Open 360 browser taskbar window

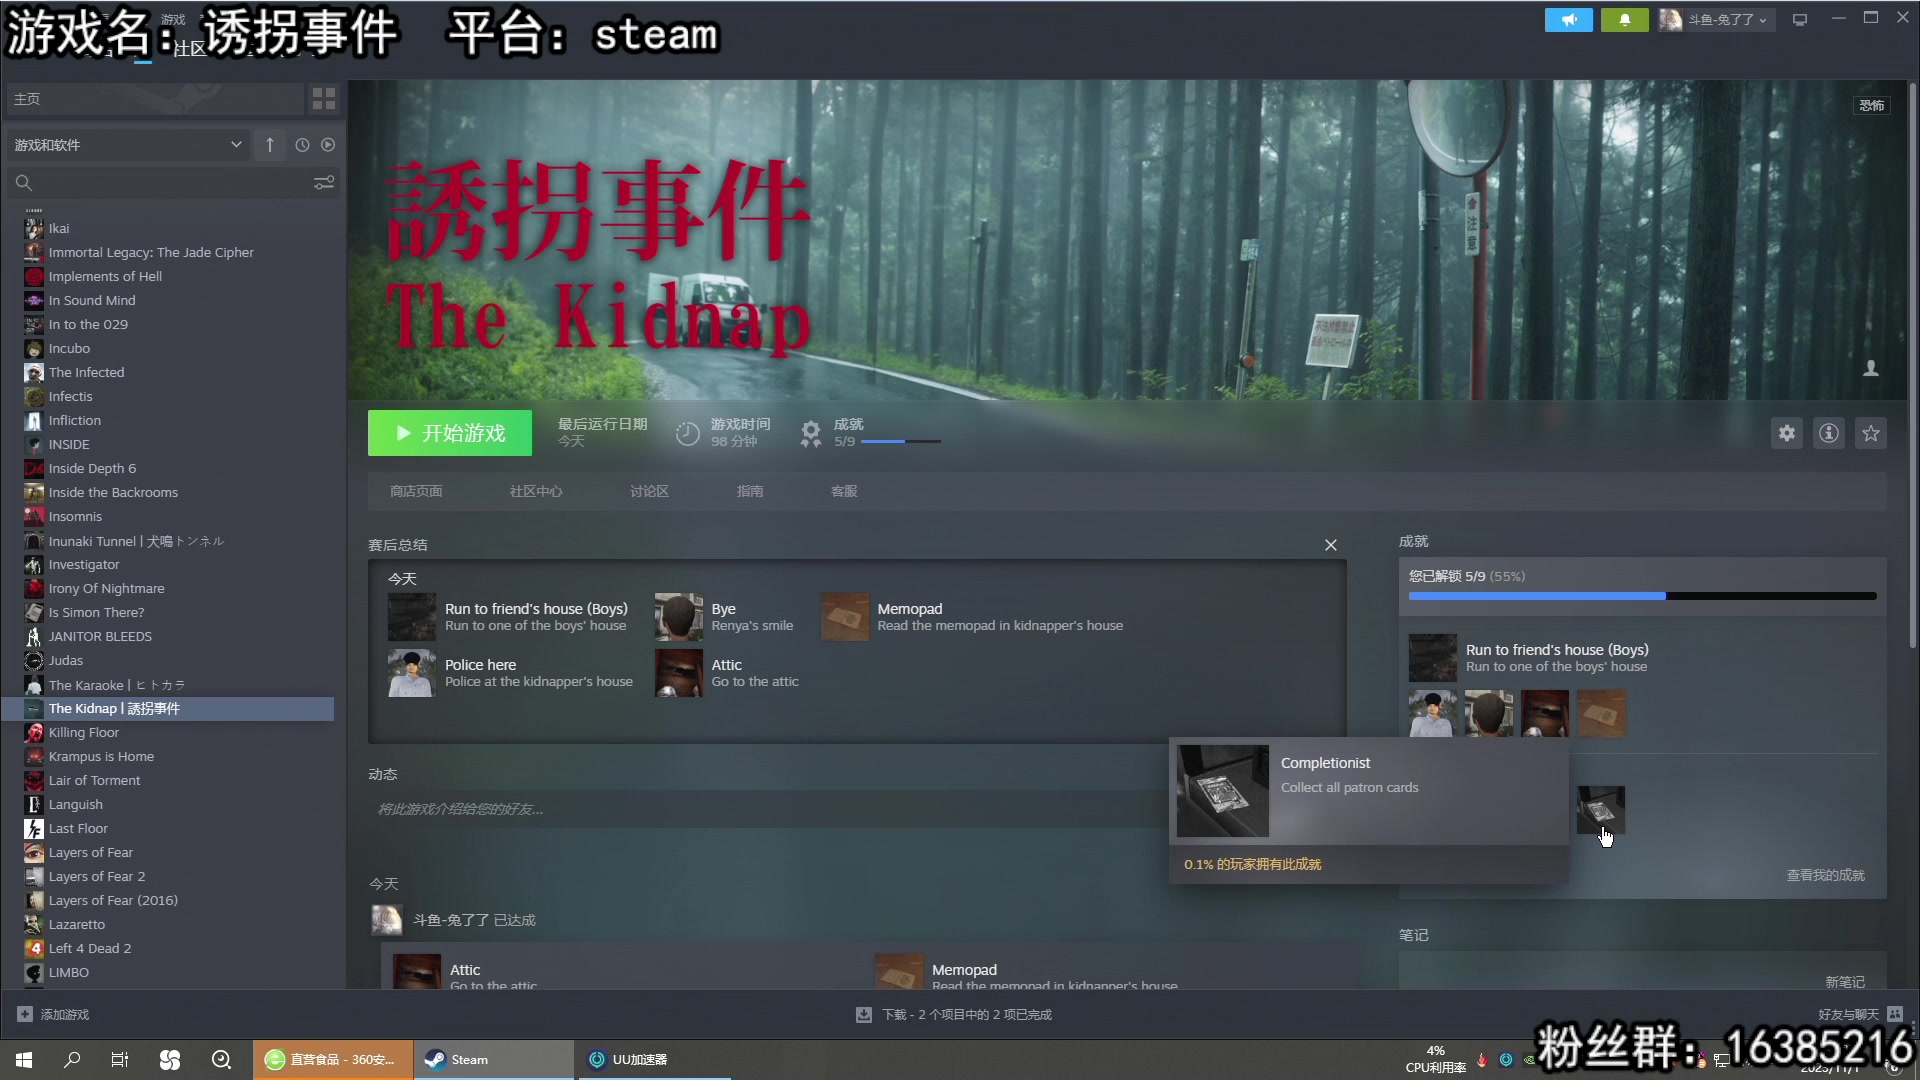tap(333, 1060)
